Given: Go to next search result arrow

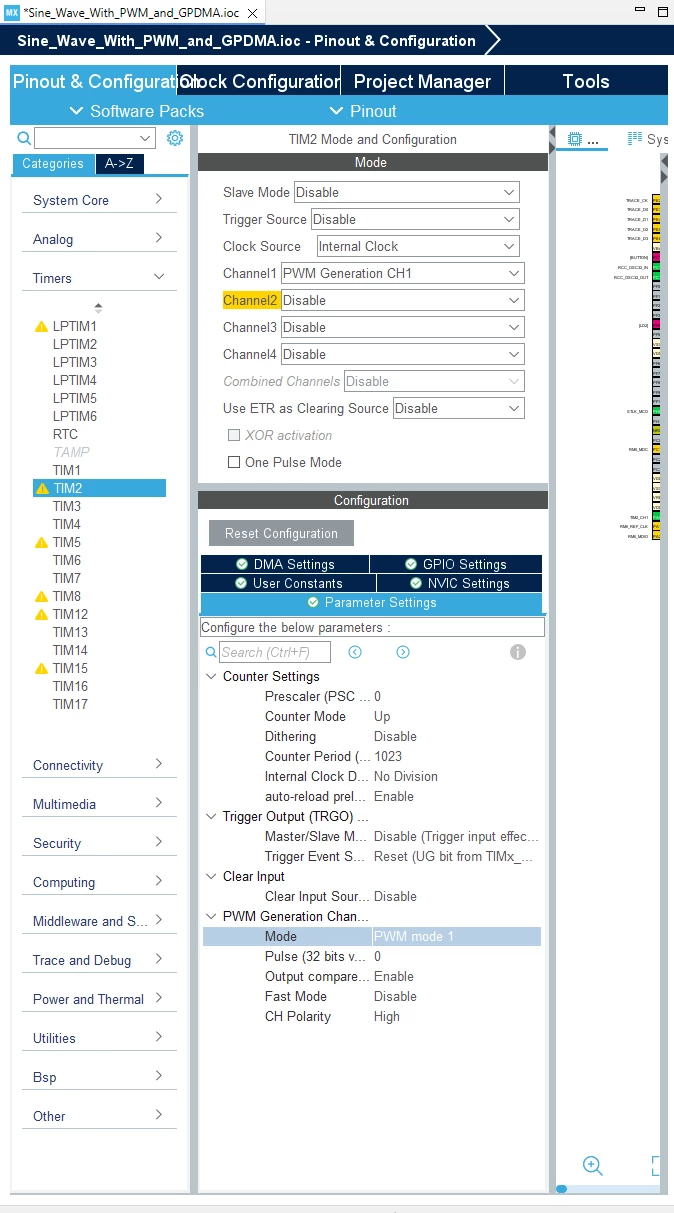Looking at the screenshot, I should 403,652.
